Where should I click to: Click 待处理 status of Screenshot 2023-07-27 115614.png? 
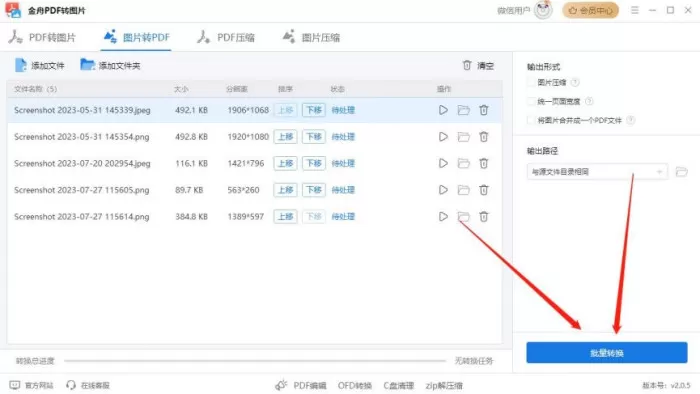pyautogui.click(x=343, y=216)
